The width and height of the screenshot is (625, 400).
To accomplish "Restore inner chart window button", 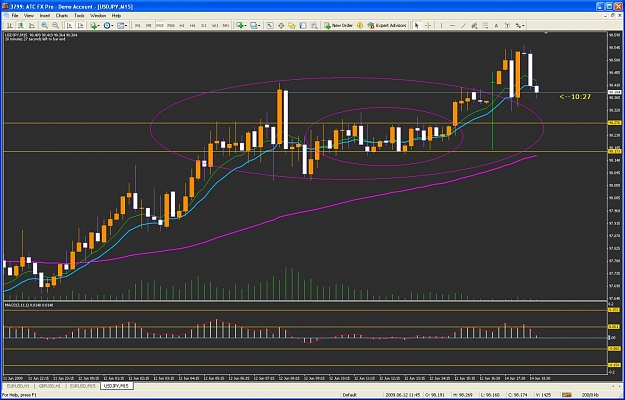I will point(613,16).
